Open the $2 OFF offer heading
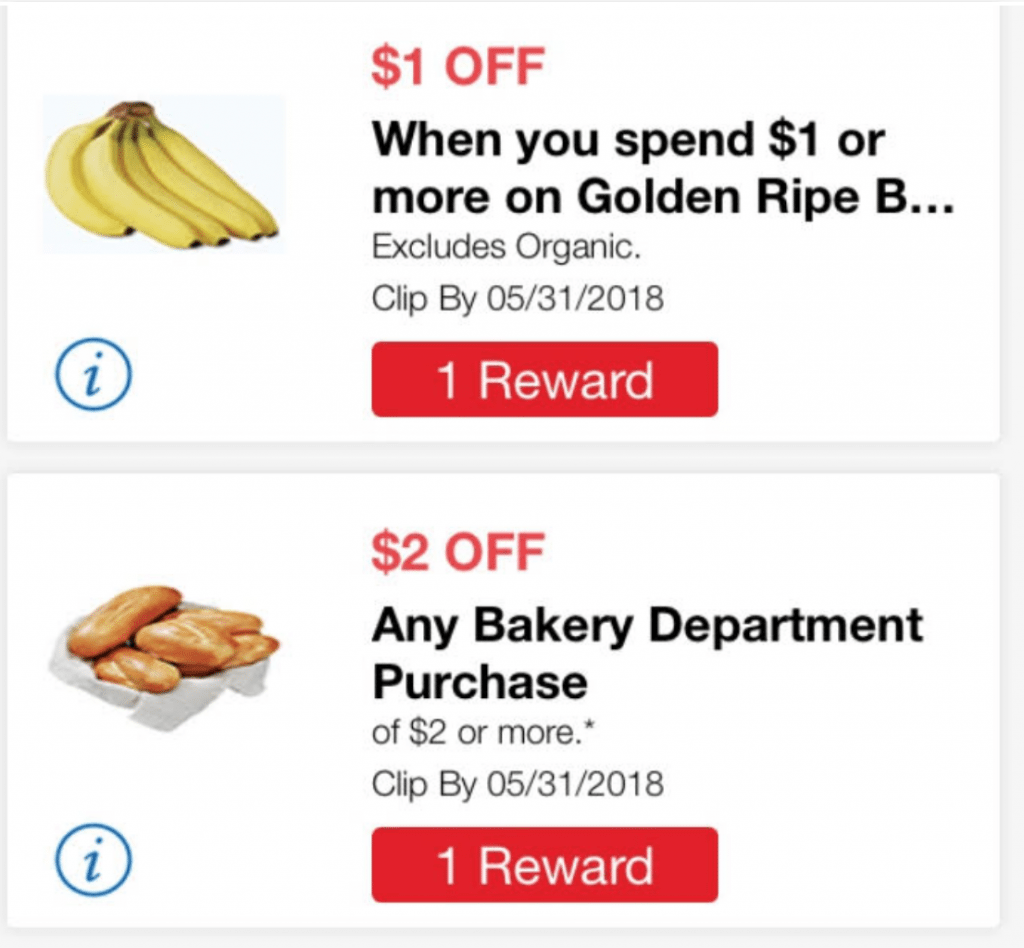The height and width of the screenshot is (948, 1024). coord(458,552)
